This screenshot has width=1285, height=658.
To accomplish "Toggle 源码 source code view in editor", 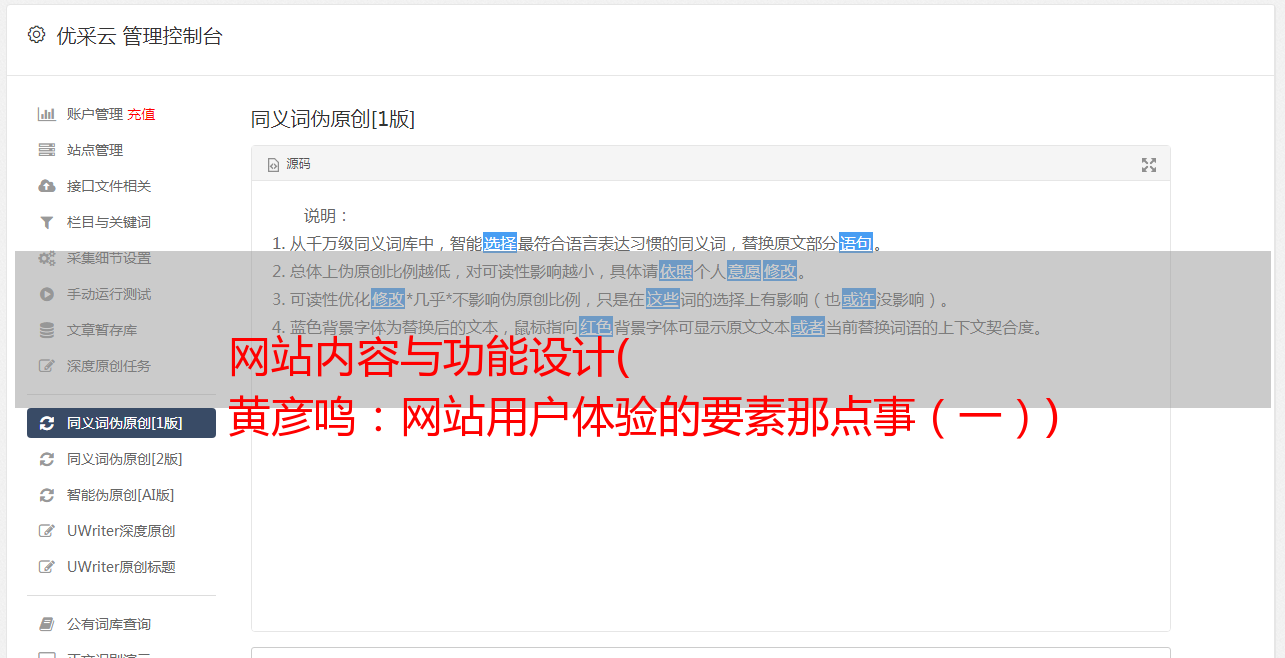I will pos(289,164).
